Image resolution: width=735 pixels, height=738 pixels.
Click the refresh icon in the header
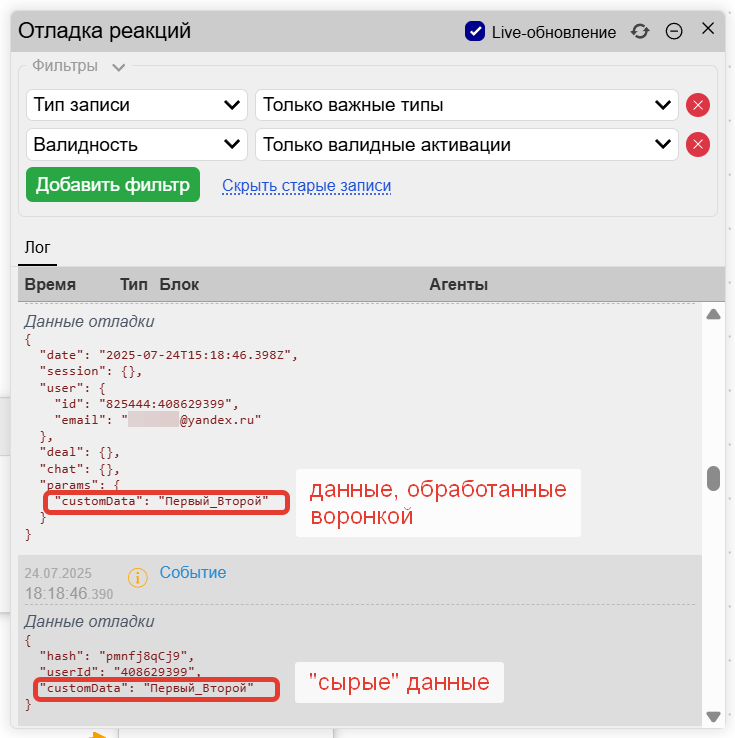[x=640, y=31]
